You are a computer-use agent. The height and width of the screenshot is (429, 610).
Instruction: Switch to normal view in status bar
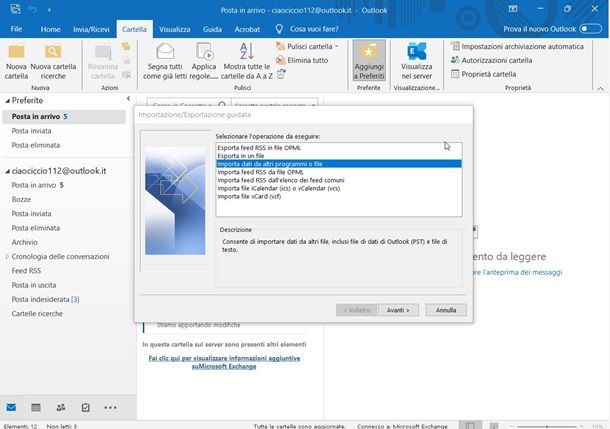click(x=470, y=425)
